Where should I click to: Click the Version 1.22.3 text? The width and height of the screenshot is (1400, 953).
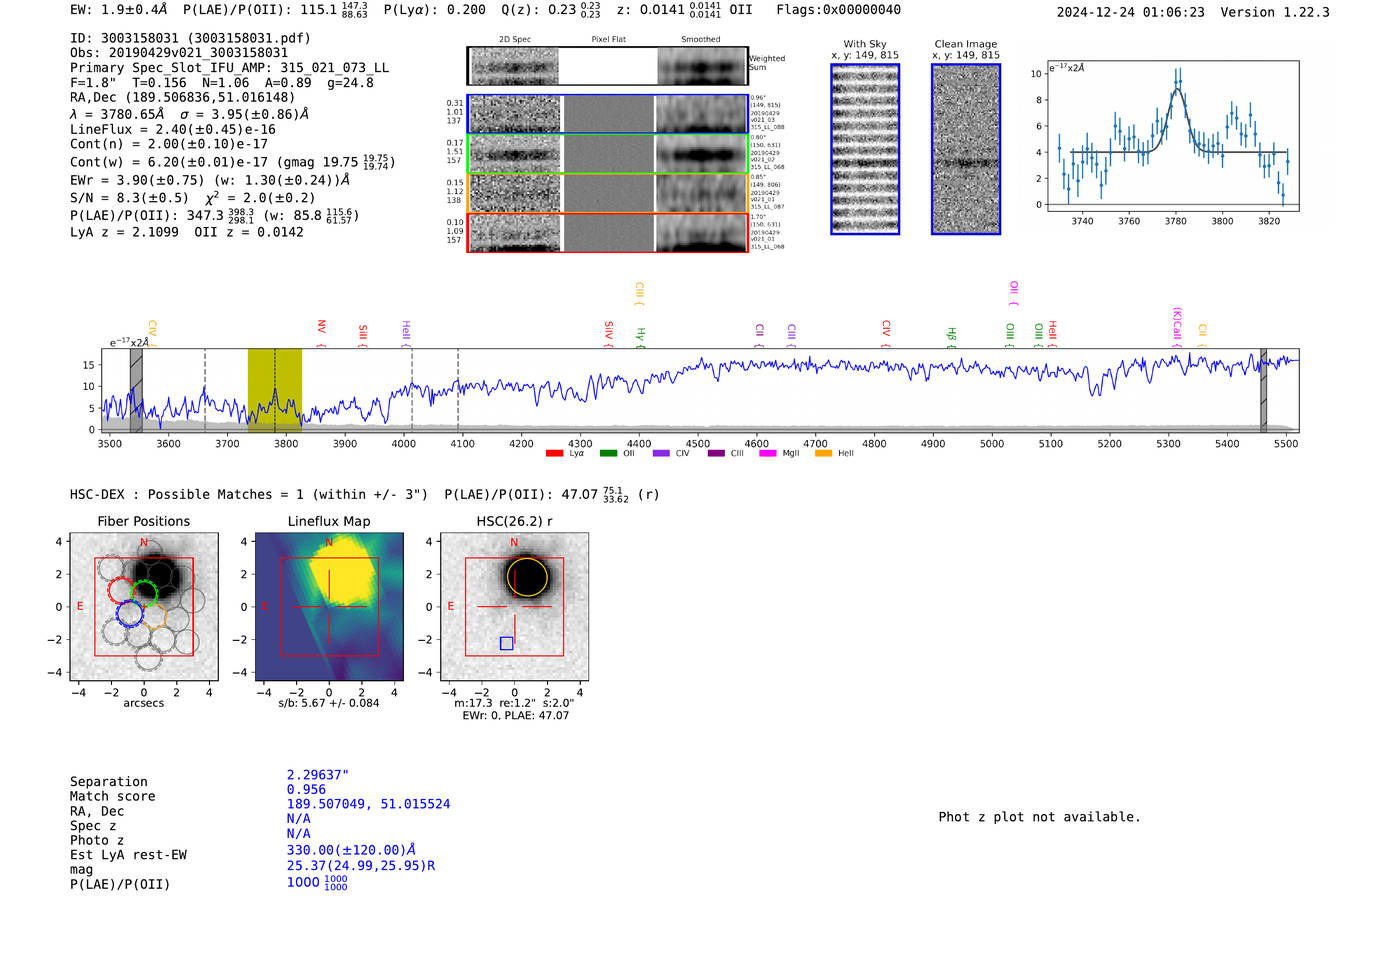pyautogui.click(x=1275, y=12)
